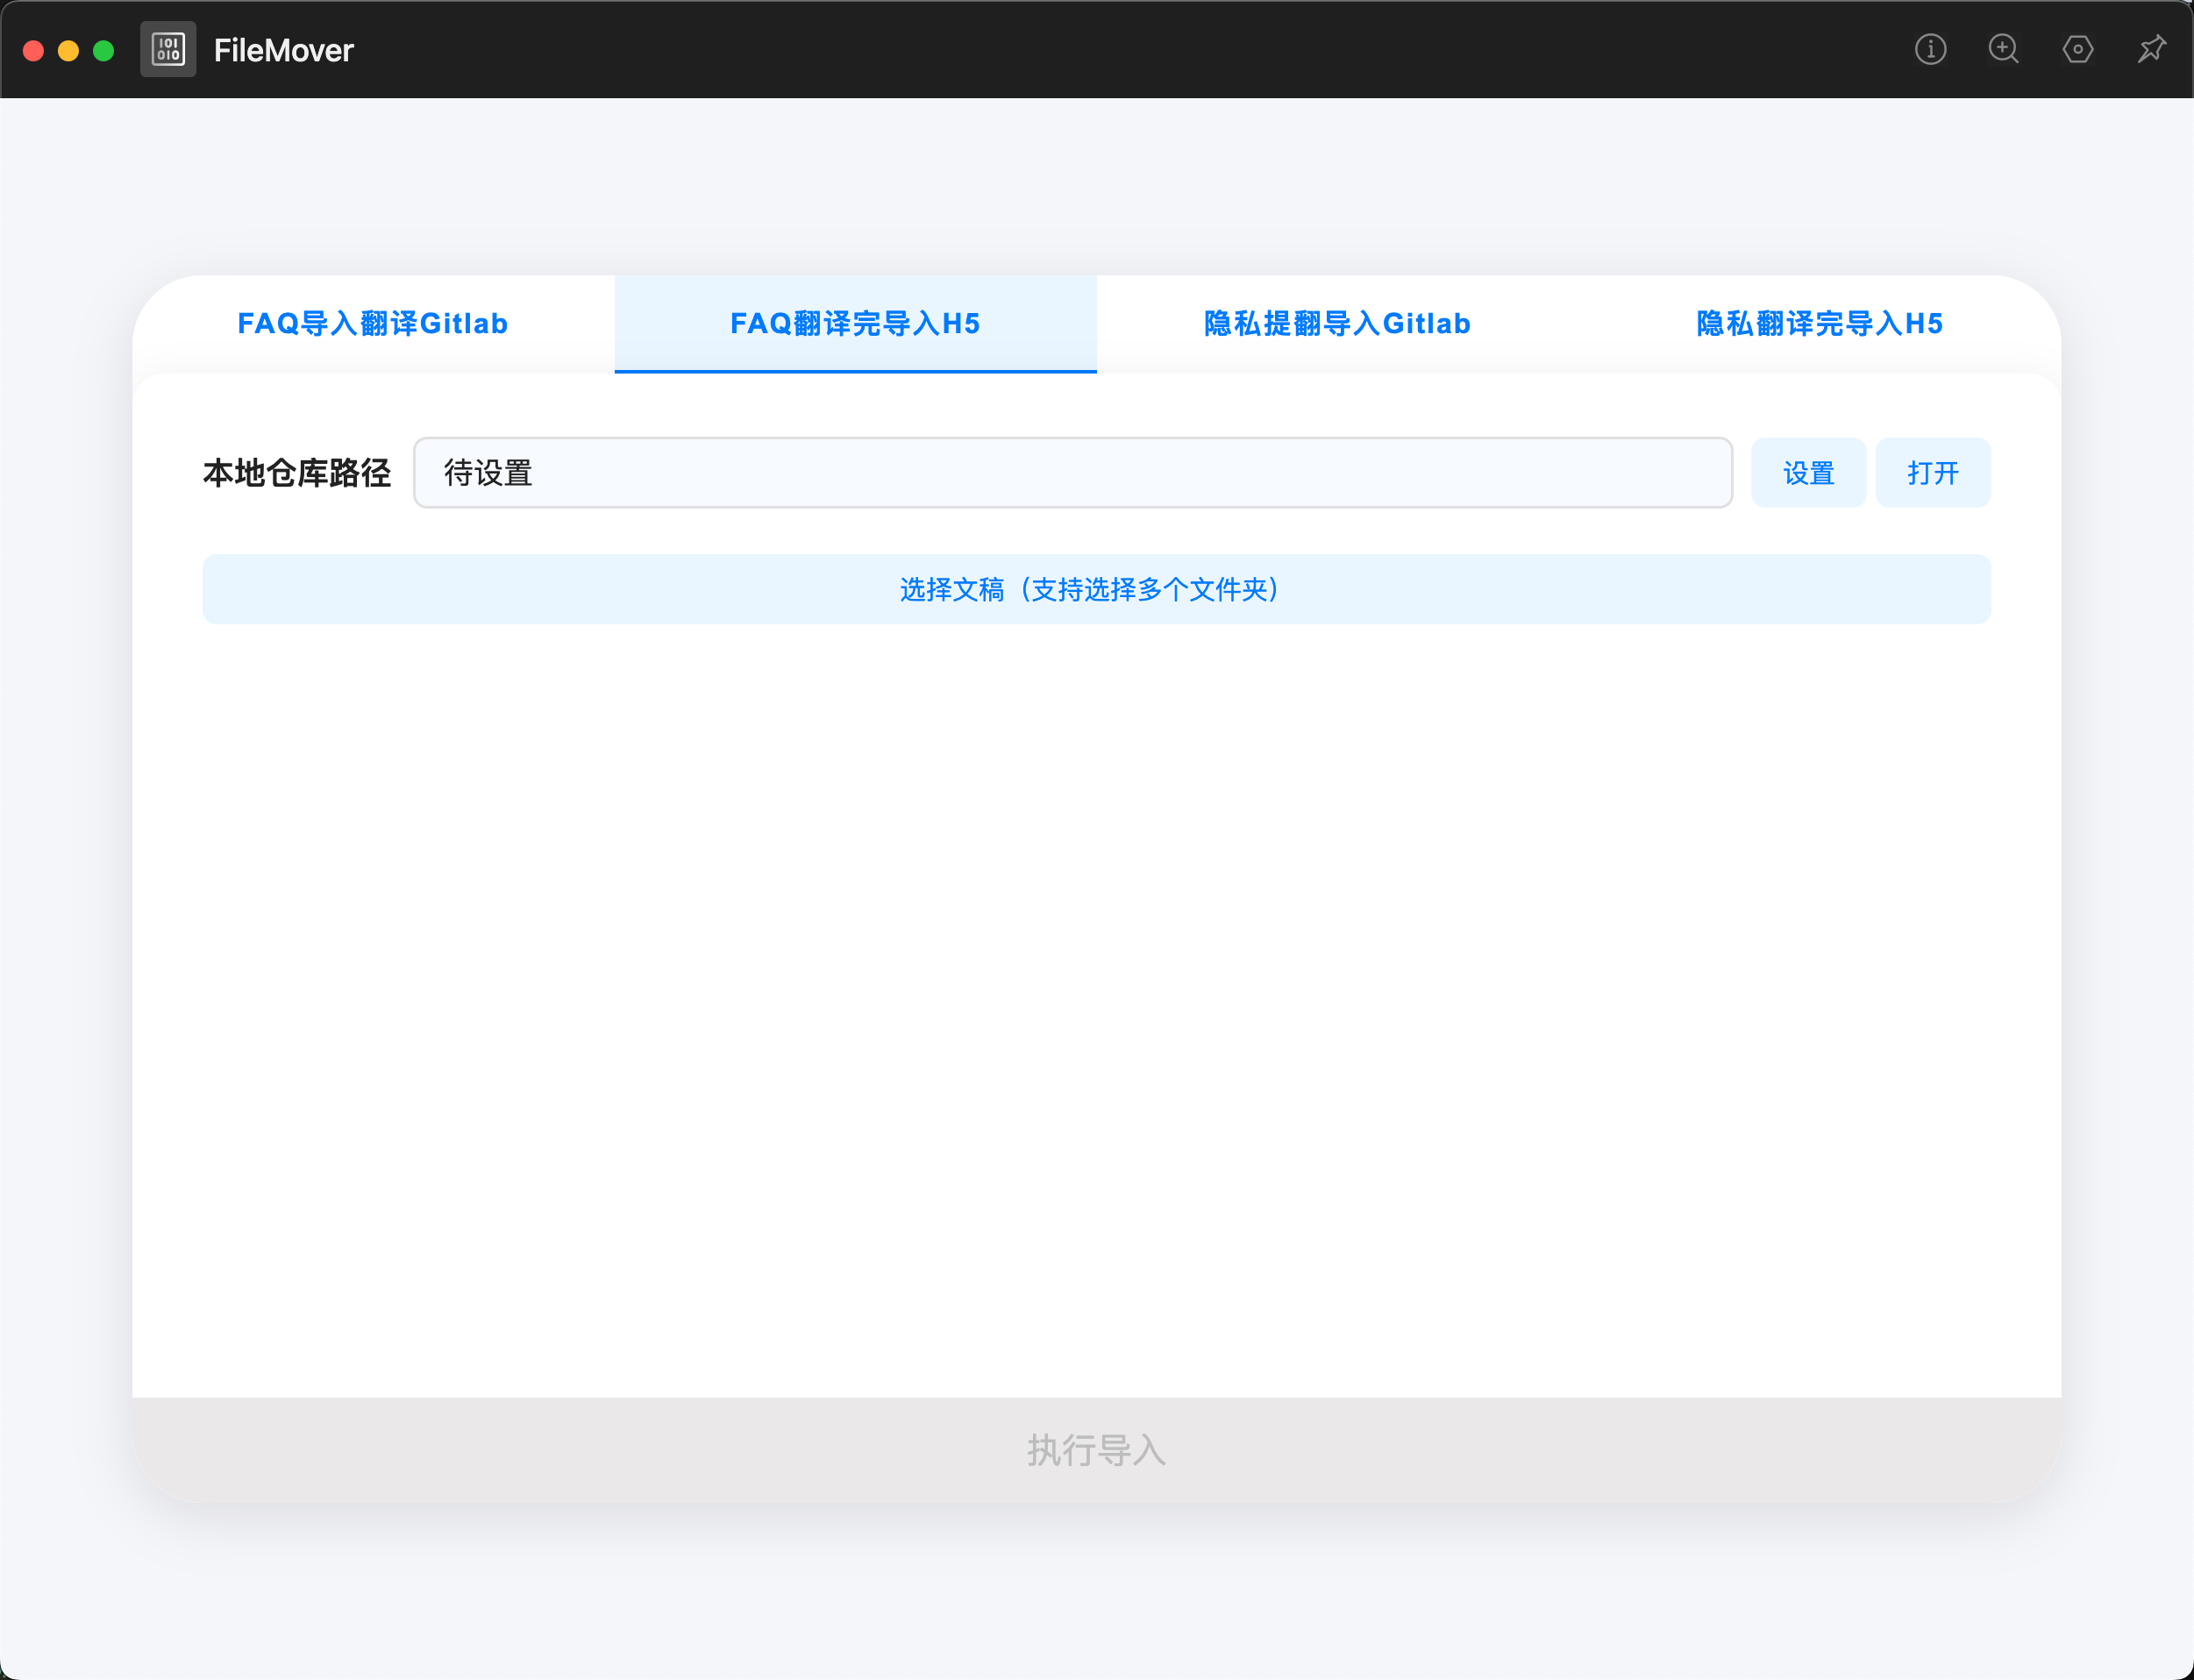The width and height of the screenshot is (2194, 1680).
Task: Go to 隐私翻译完导入H5 tab
Action: 1819,324
